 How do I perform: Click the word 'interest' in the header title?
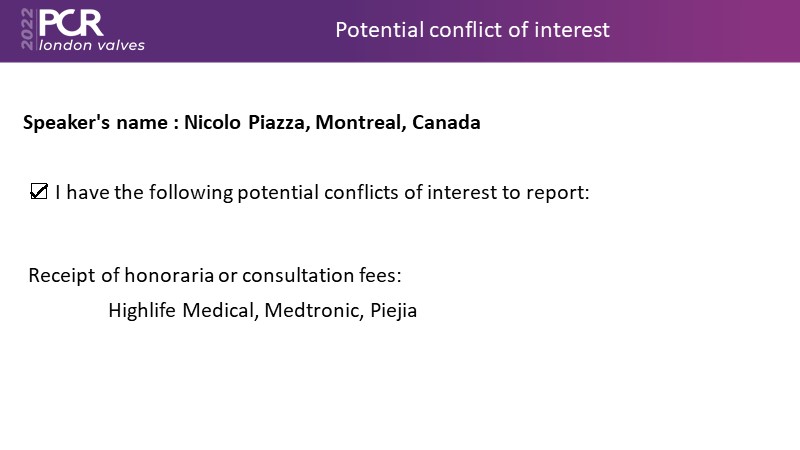(572, 30)
